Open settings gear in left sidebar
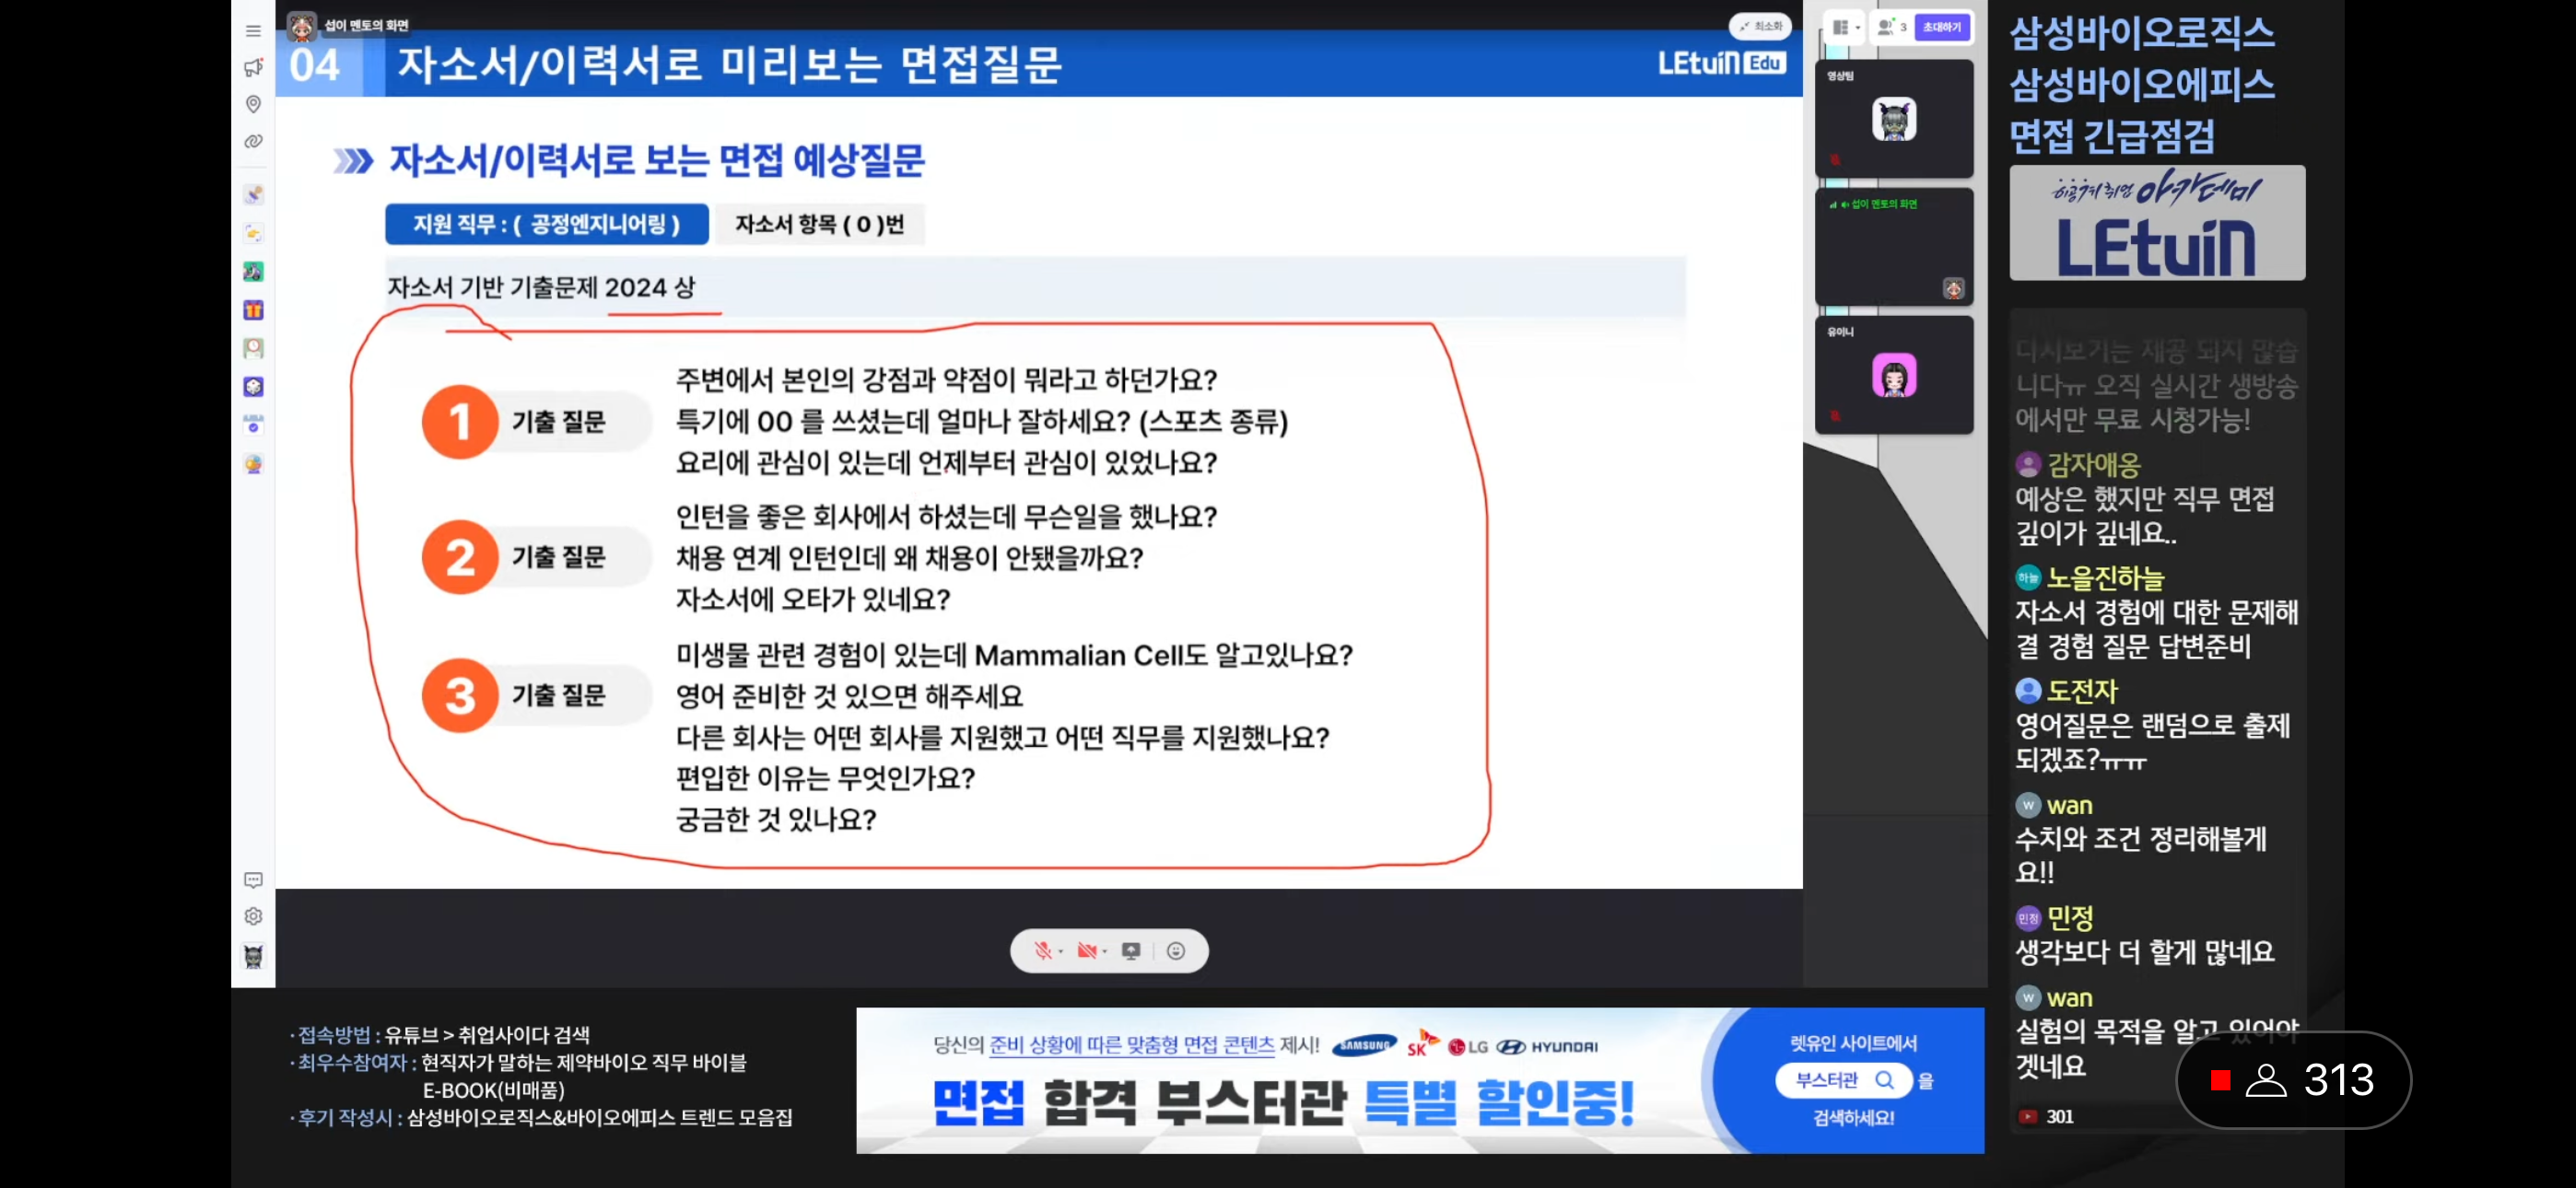 (x=253, y=917)
